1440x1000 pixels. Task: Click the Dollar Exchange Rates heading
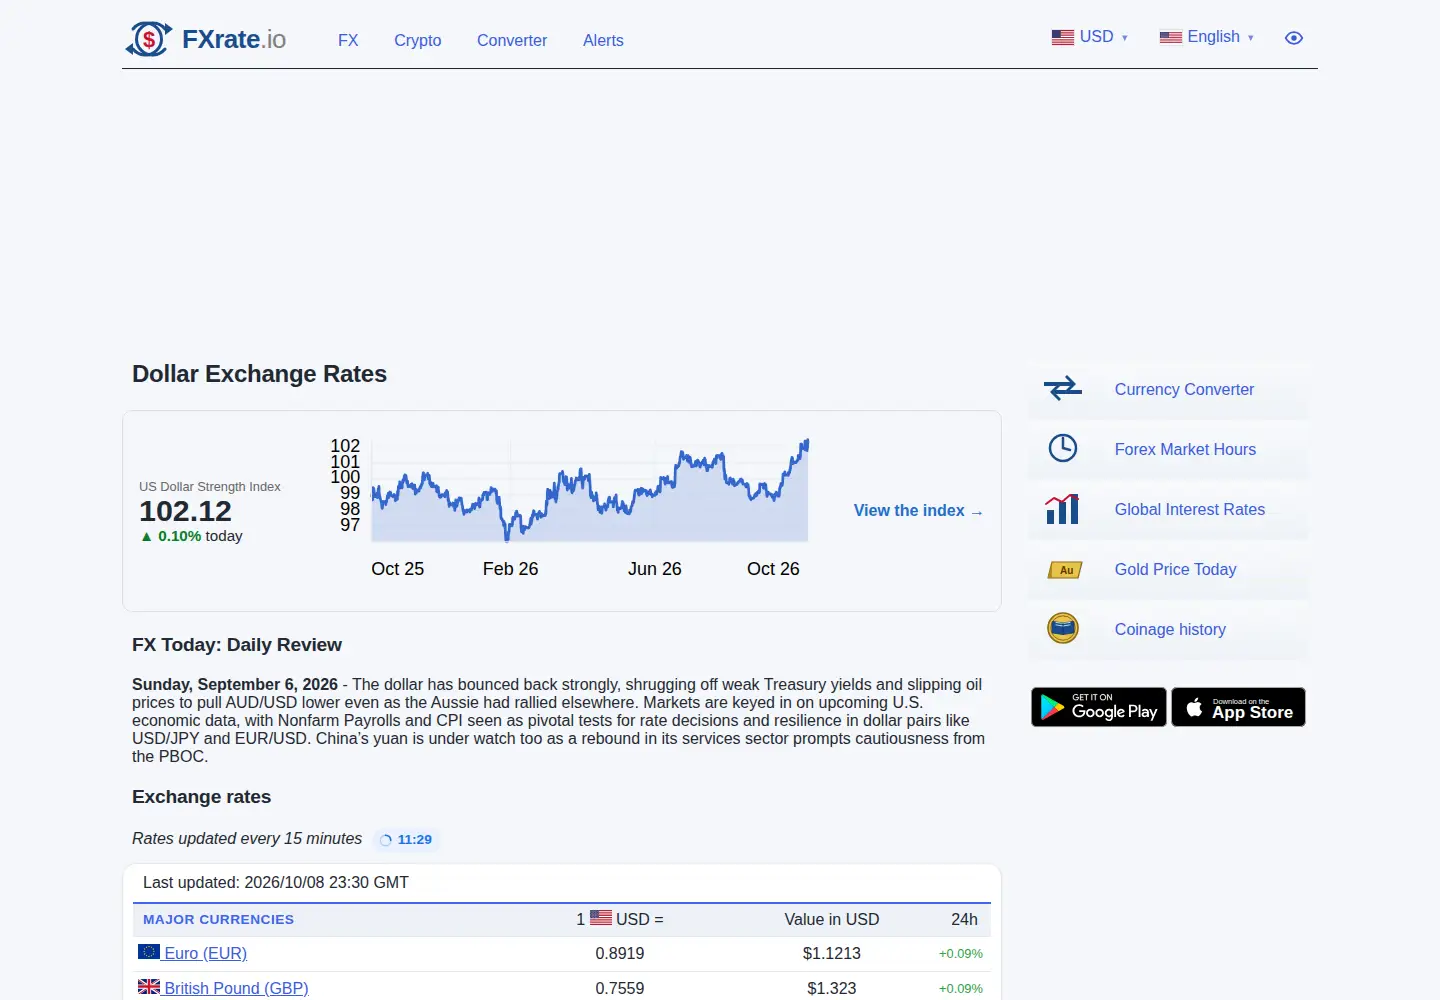[259, 373]
